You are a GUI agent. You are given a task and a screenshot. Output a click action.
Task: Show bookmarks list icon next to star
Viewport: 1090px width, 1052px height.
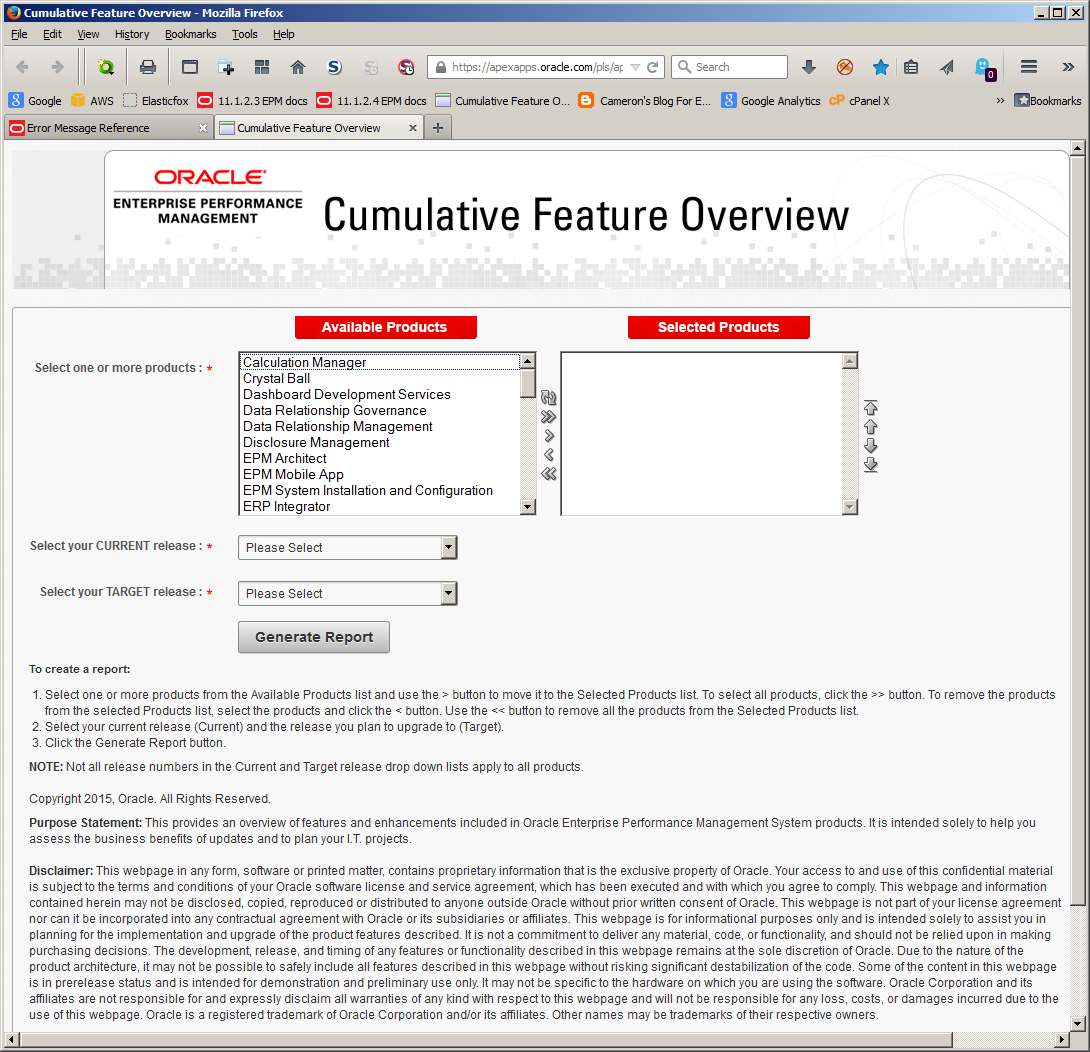coord(911,67)
